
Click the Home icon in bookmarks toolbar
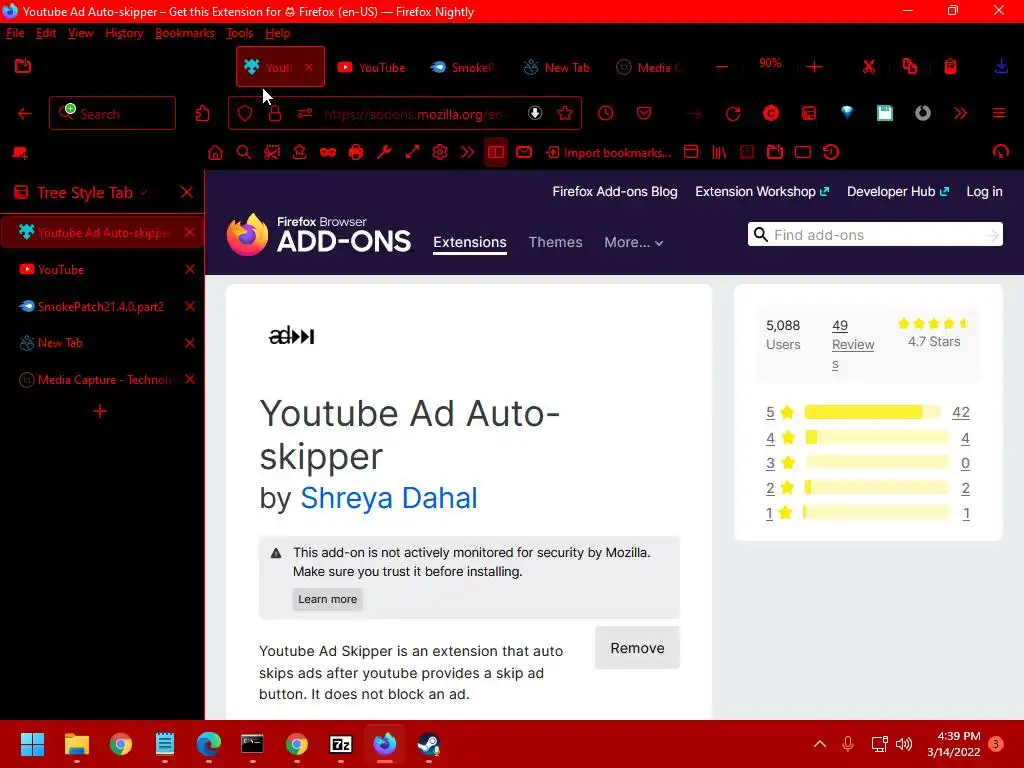click(x=215, y=153)
